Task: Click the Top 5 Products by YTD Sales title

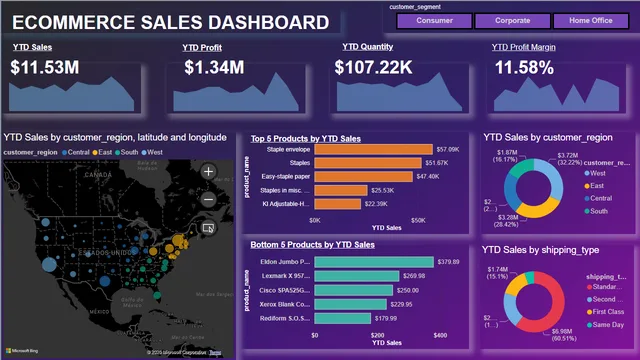Action: pyautogui.click(x=306, y=139)
